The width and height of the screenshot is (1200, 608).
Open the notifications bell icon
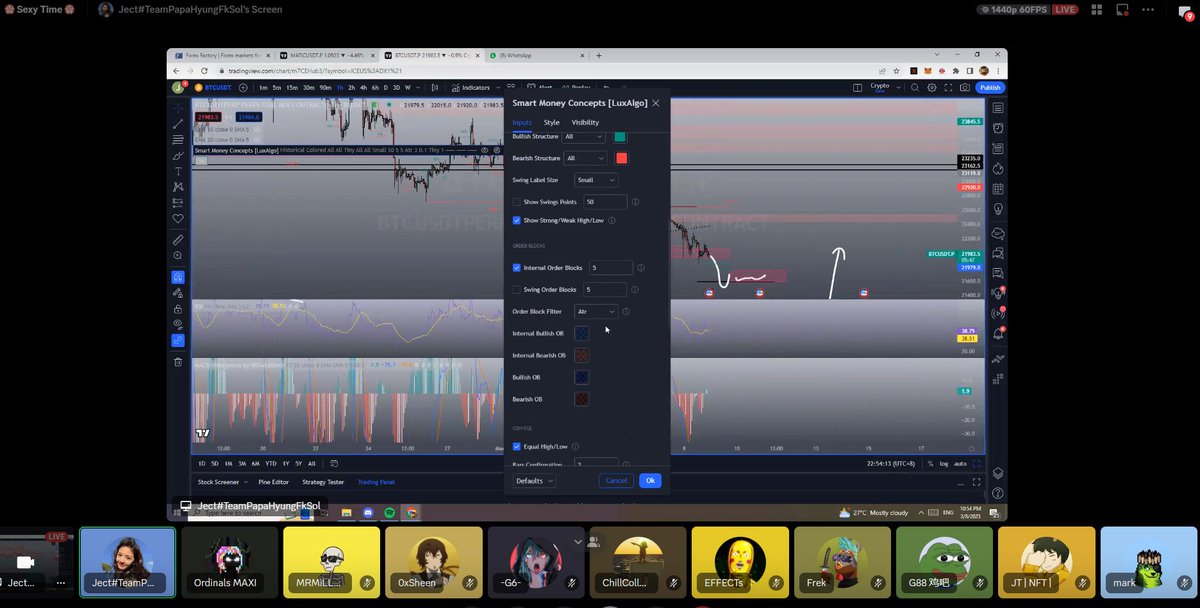click(998, 332)
